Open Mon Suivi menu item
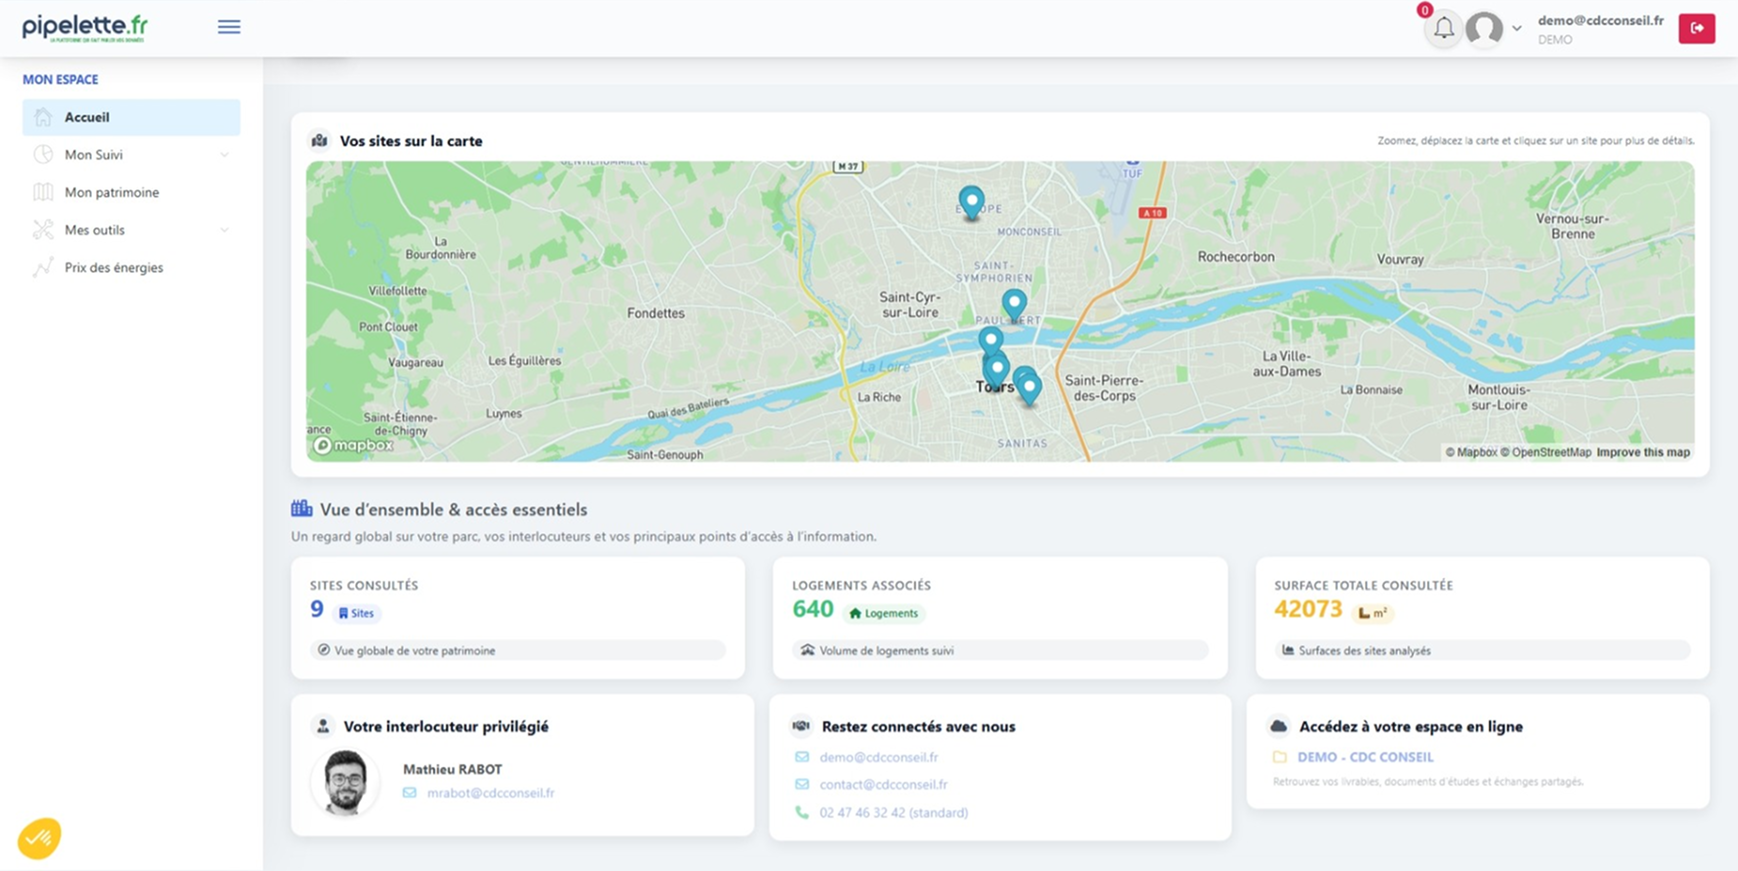Viewport: 1738px width, 871px height. coord(131,155)
